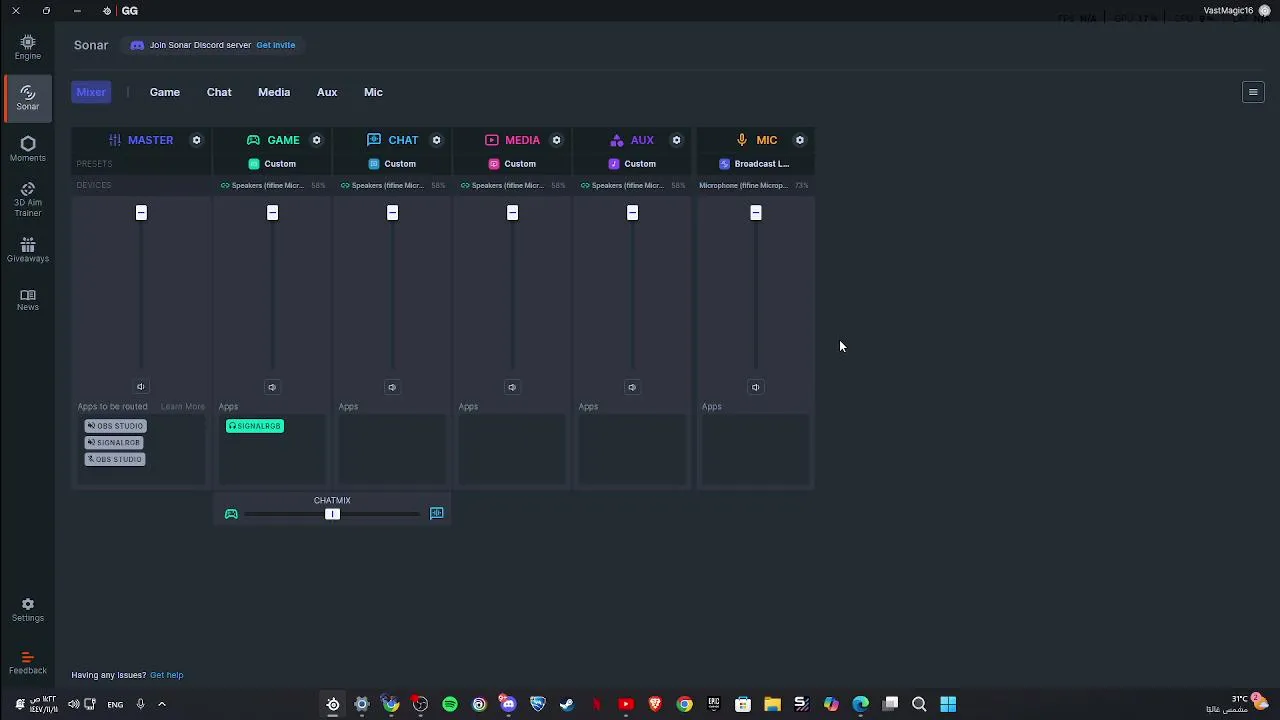Click the GAME volume slider handle
Viewport: 1280px width, 720px height.
[x=272, y=213]
